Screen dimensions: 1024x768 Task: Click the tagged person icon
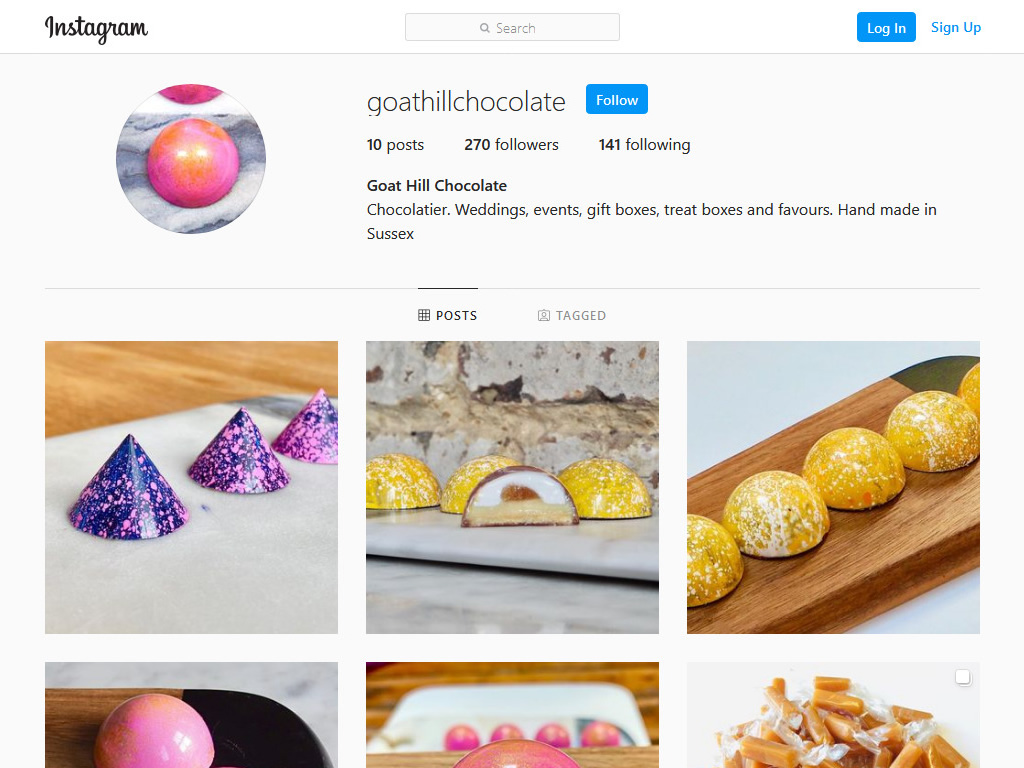[543, 315]
